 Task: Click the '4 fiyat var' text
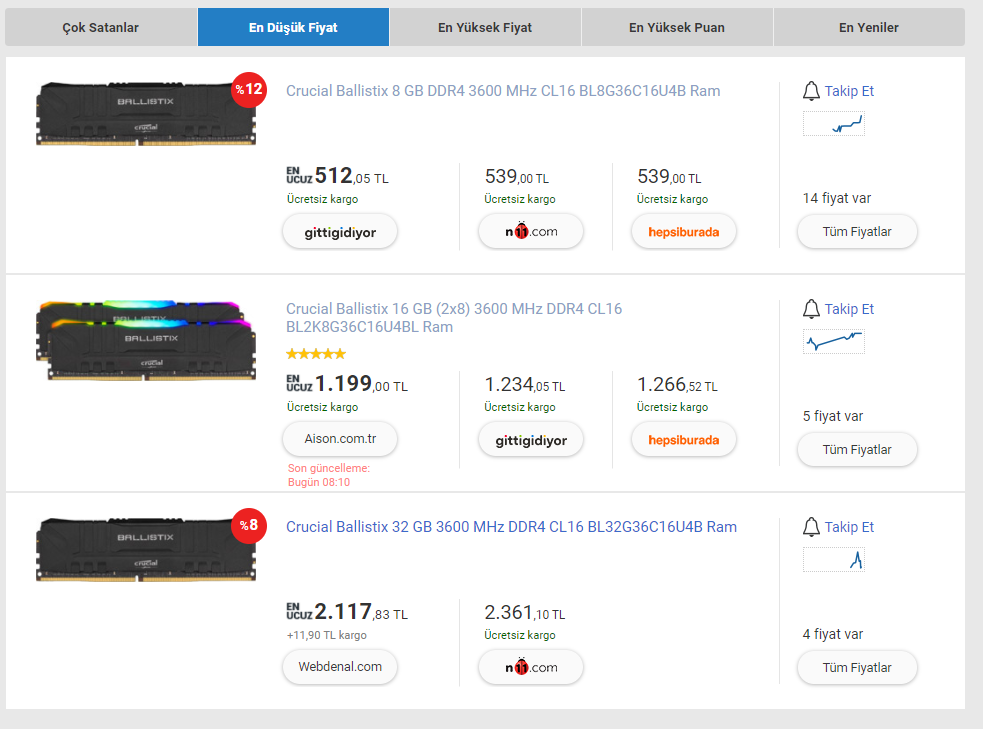pos(833,635)
